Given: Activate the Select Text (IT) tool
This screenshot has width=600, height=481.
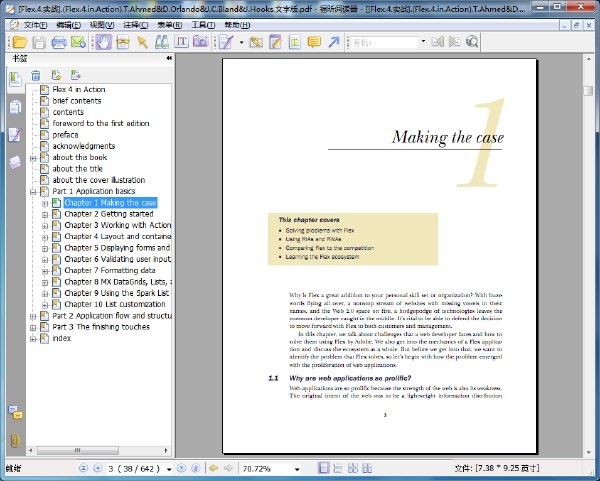Looking at the screenshot, I should click(x=182, y=42).
